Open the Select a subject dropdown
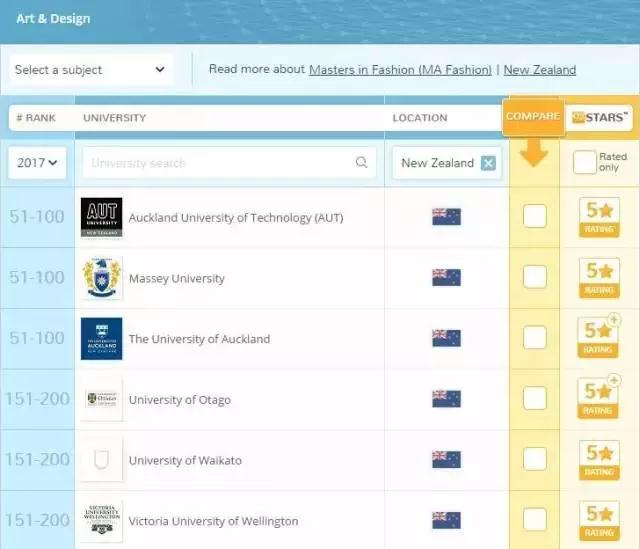This screenshot has height=549, width=640. pos(90,70)
